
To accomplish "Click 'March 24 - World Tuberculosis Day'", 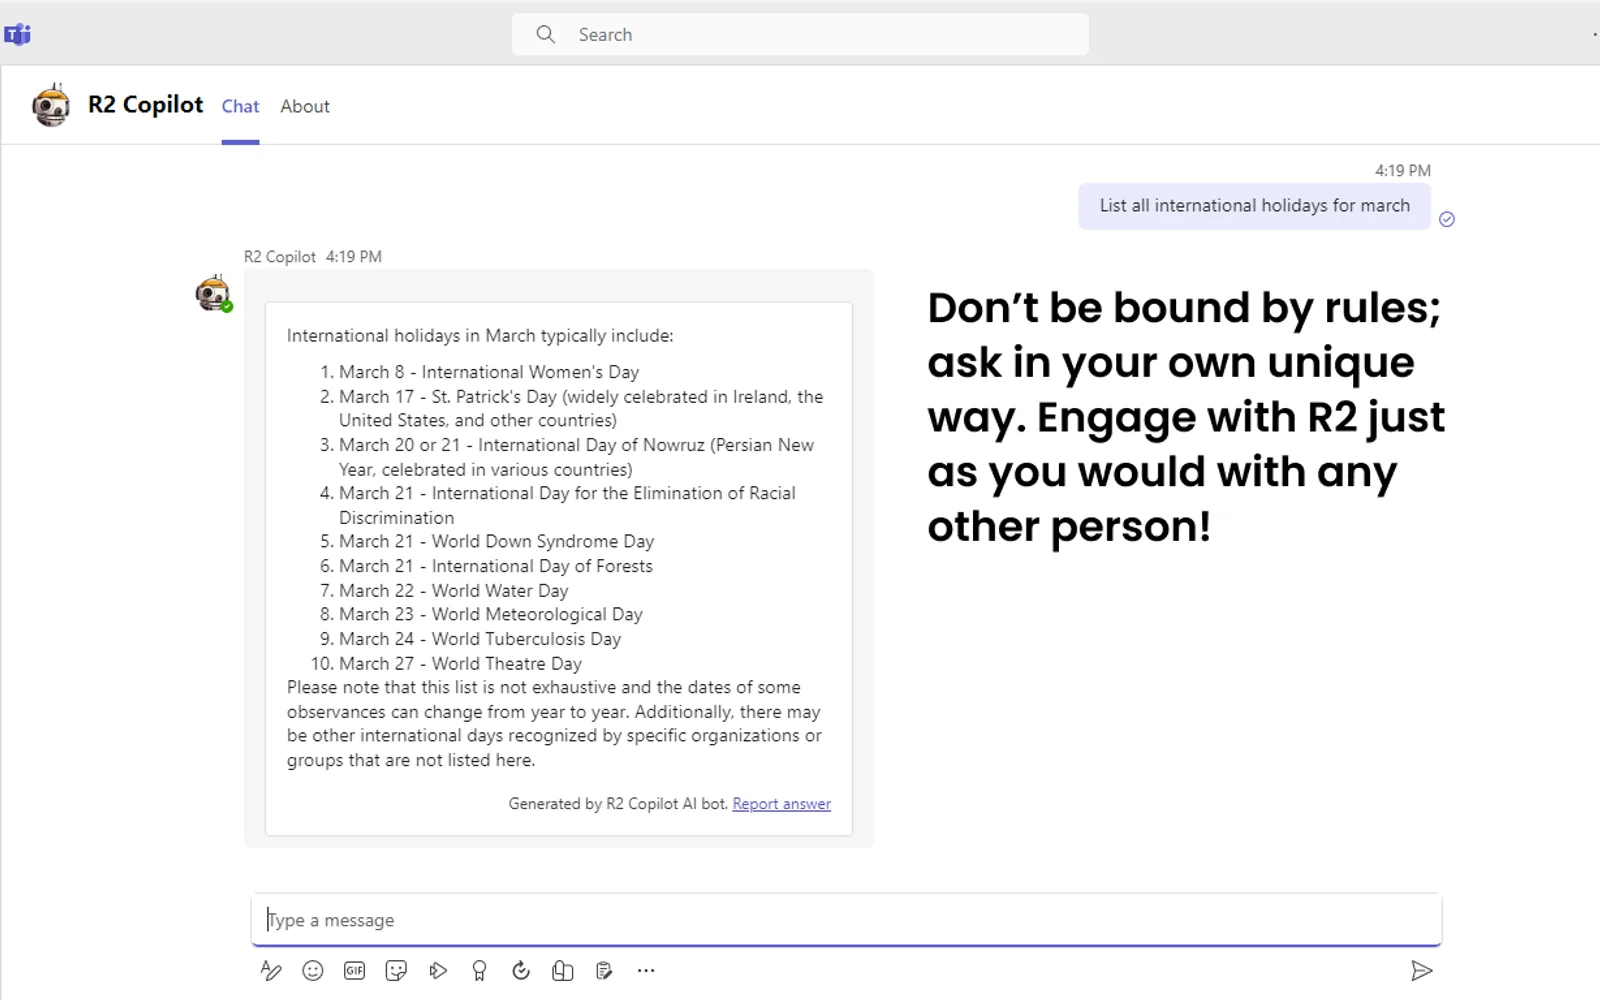I will click(480, 639).
